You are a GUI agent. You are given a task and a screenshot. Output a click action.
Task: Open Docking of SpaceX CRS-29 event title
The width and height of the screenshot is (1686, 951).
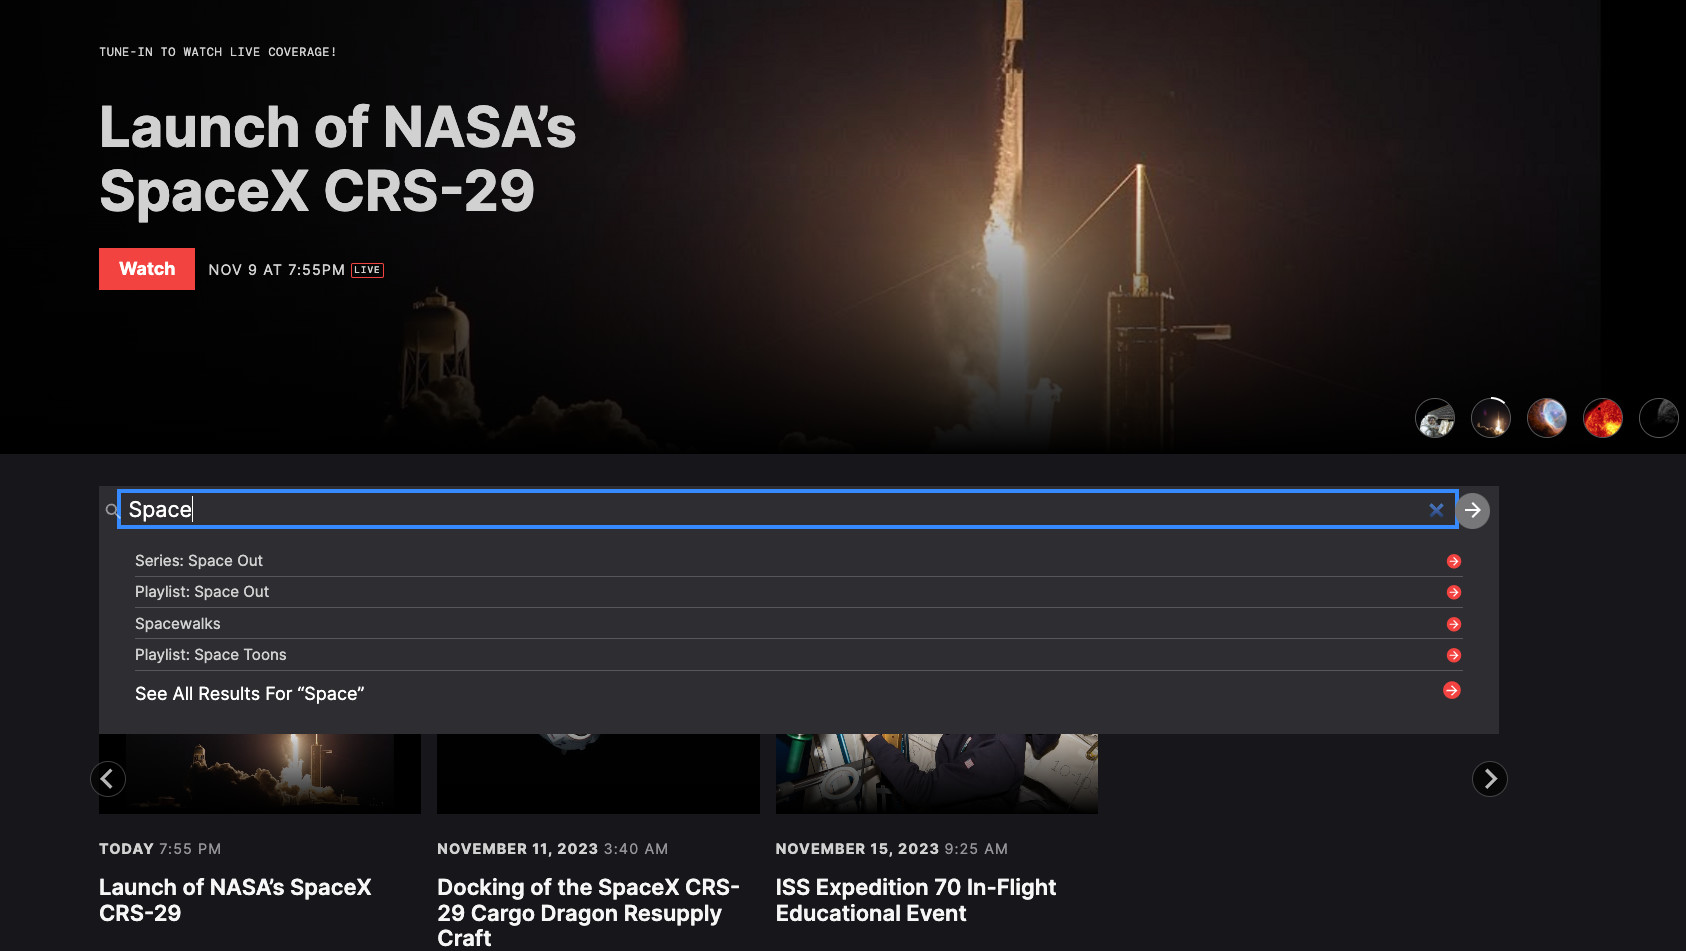tap(588, 912)
